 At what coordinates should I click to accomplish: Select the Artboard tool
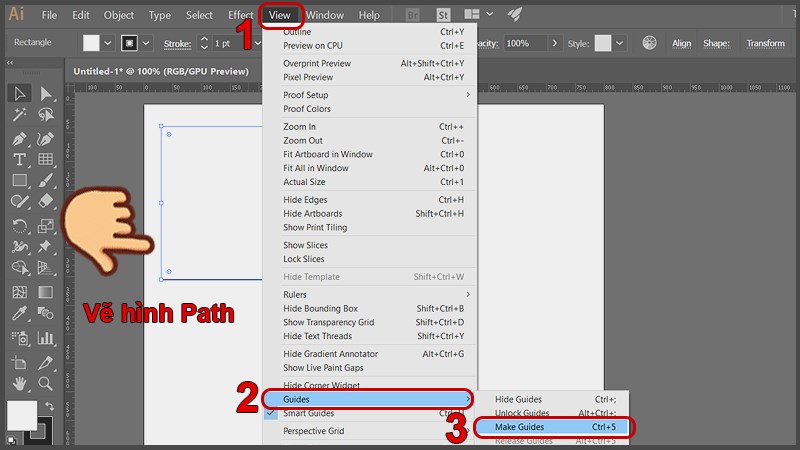19,363
